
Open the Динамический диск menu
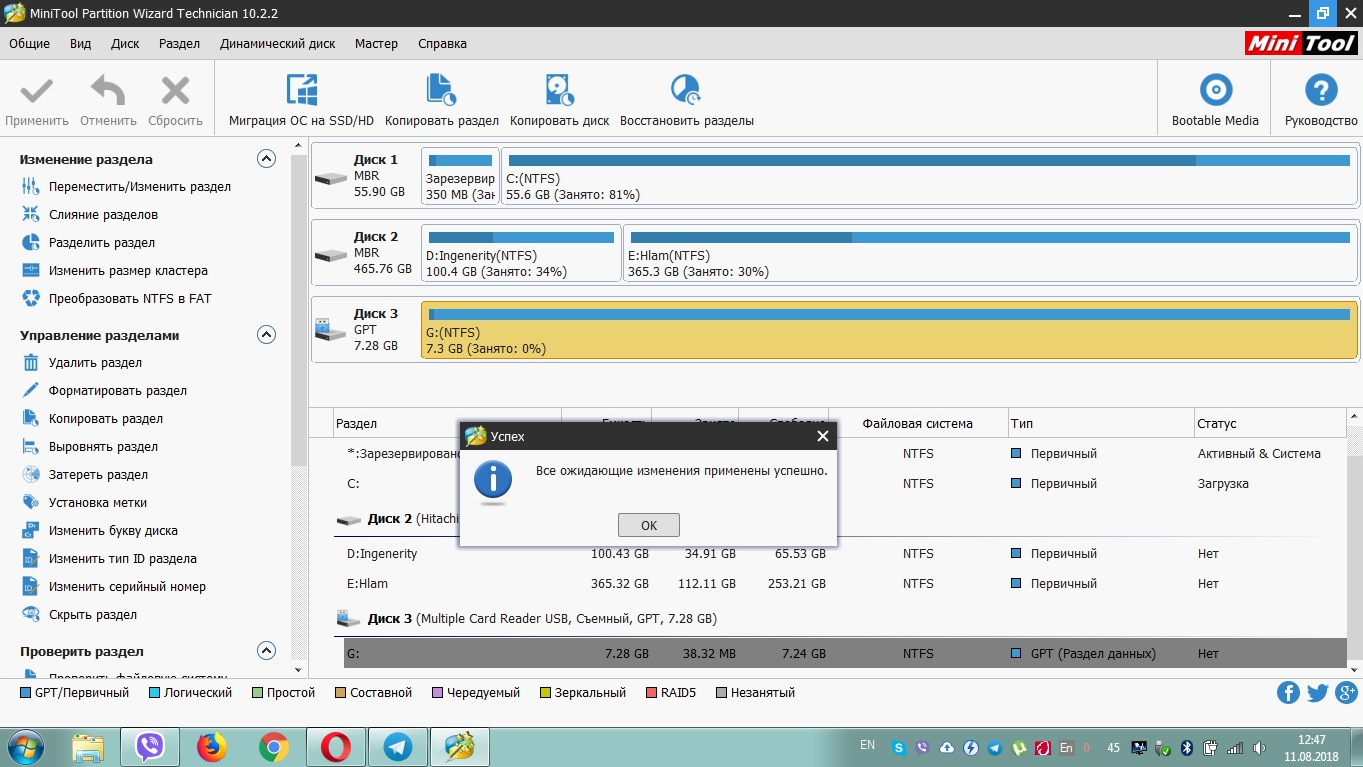(x=278, y=44)
